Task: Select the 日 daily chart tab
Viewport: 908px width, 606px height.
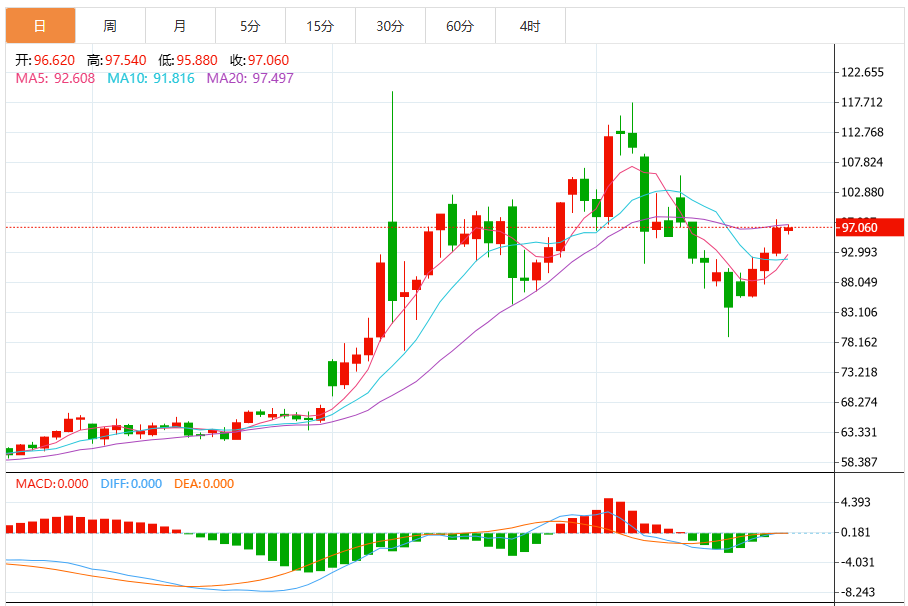Action: tap(40, 26)
